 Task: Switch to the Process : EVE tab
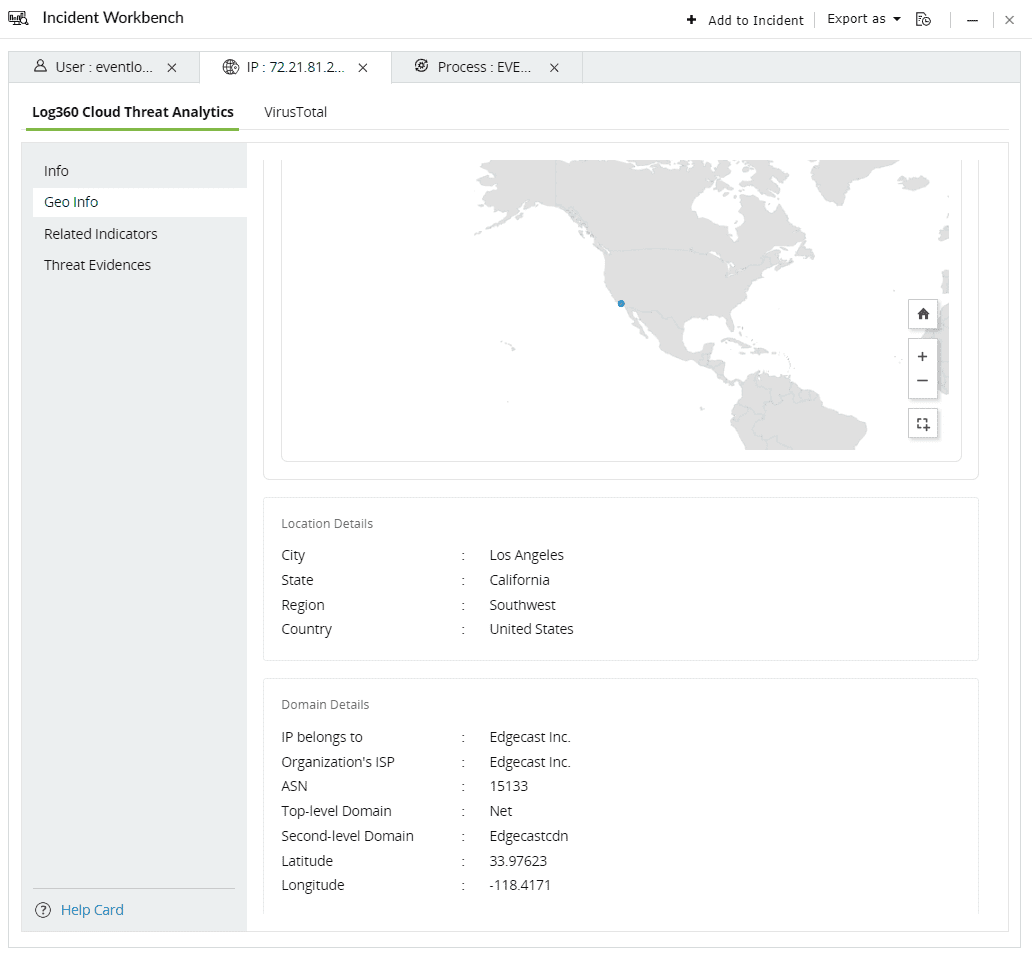pos(485,67)
